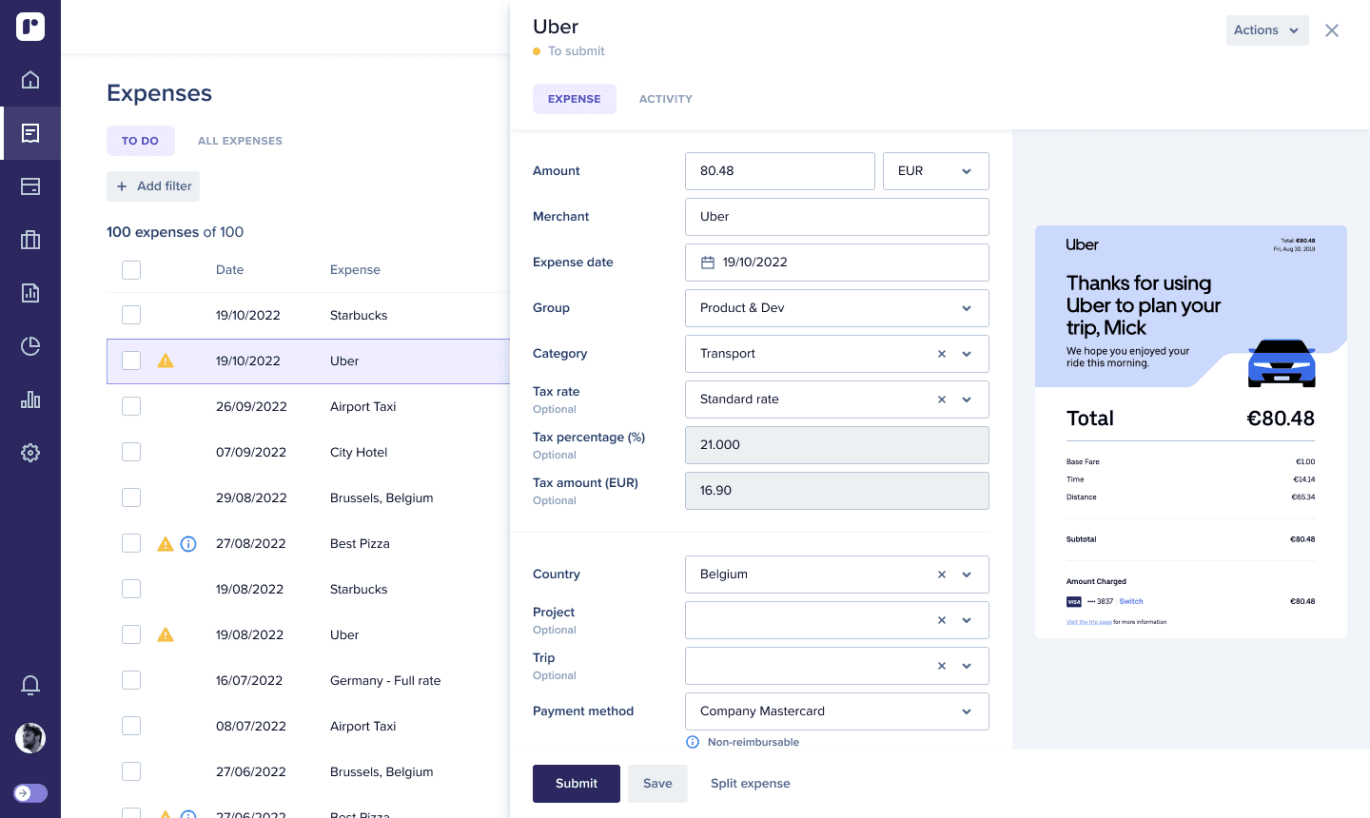Open the bar chart sidebar icon
This screenshot has height=818, width=1370.
[x=30, y=400]
